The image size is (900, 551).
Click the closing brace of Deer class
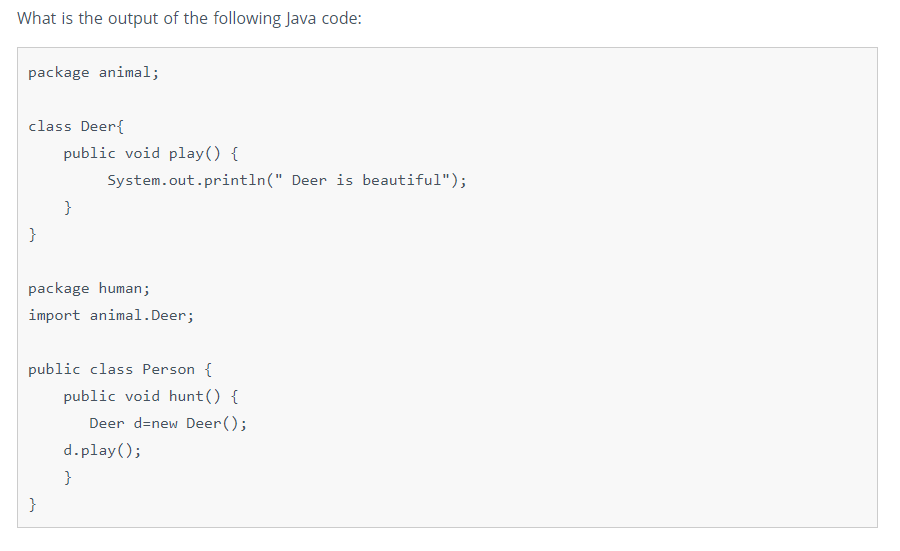(x=33, y=234)
